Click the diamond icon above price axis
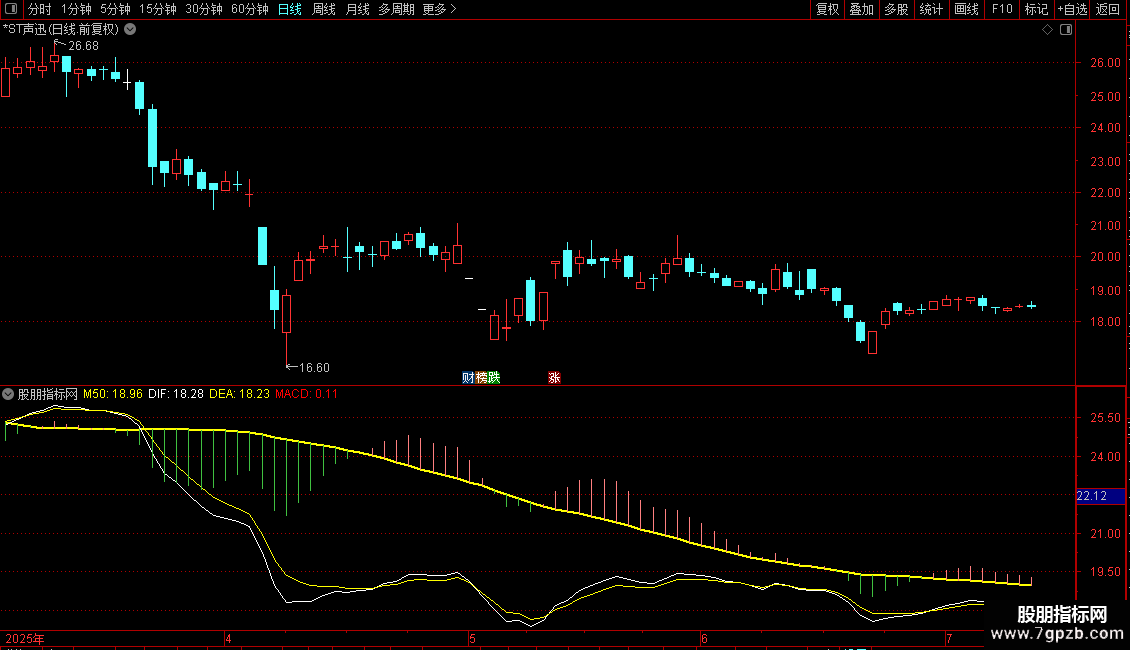This screenshot has height=650, width=1130. click(1048, 30)
